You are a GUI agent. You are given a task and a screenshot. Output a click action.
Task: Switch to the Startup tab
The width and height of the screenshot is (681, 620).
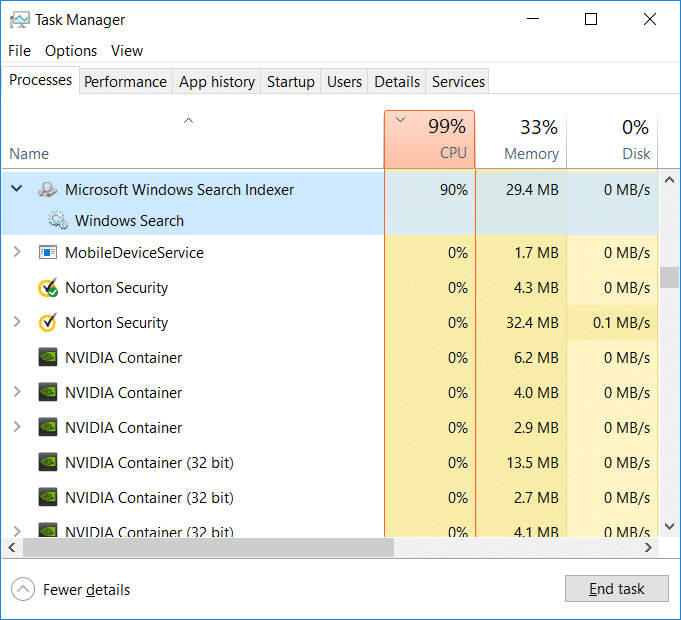point(290,82)
